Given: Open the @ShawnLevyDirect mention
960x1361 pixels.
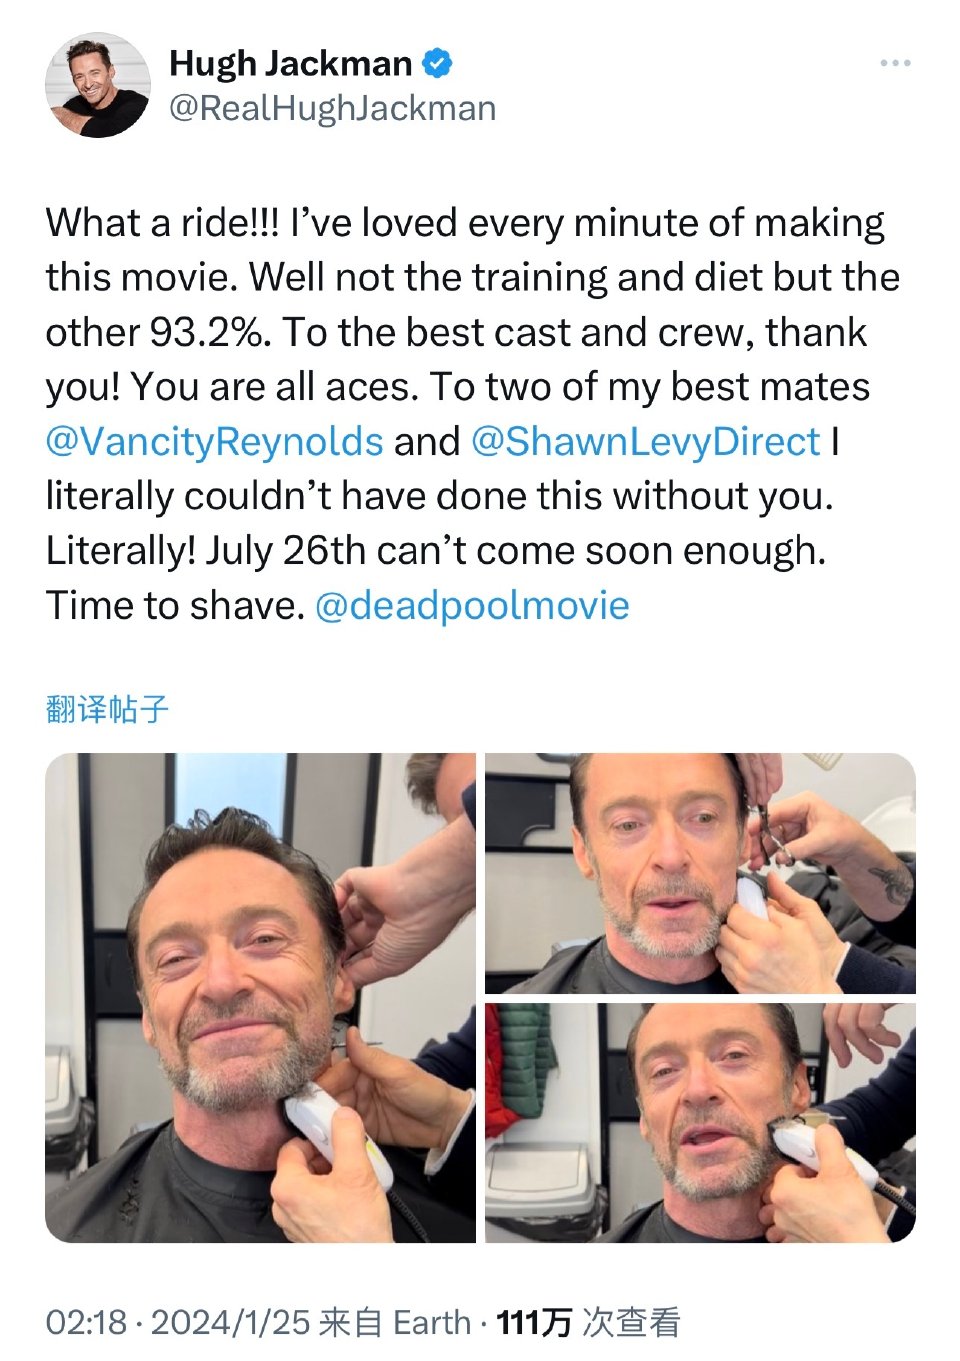Looking at the screenshot, I should 645,441.
